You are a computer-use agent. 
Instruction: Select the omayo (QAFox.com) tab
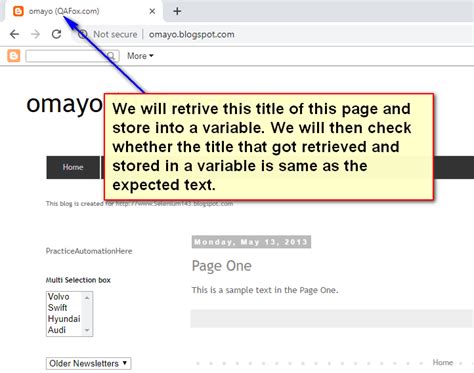click(x=83, y=11)
